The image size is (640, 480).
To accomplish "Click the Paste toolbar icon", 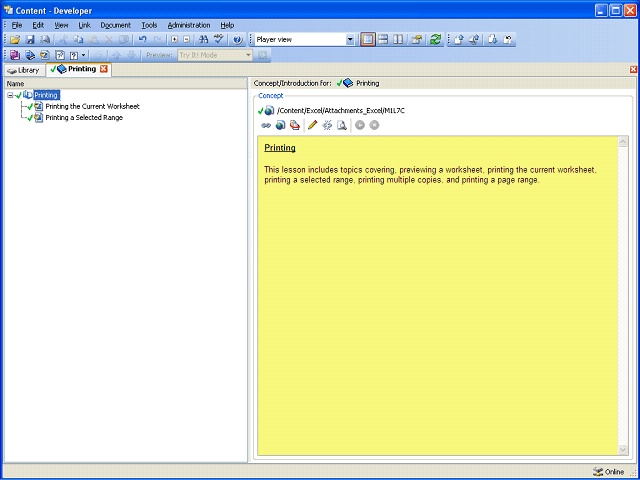I will [x=93, y=40].
